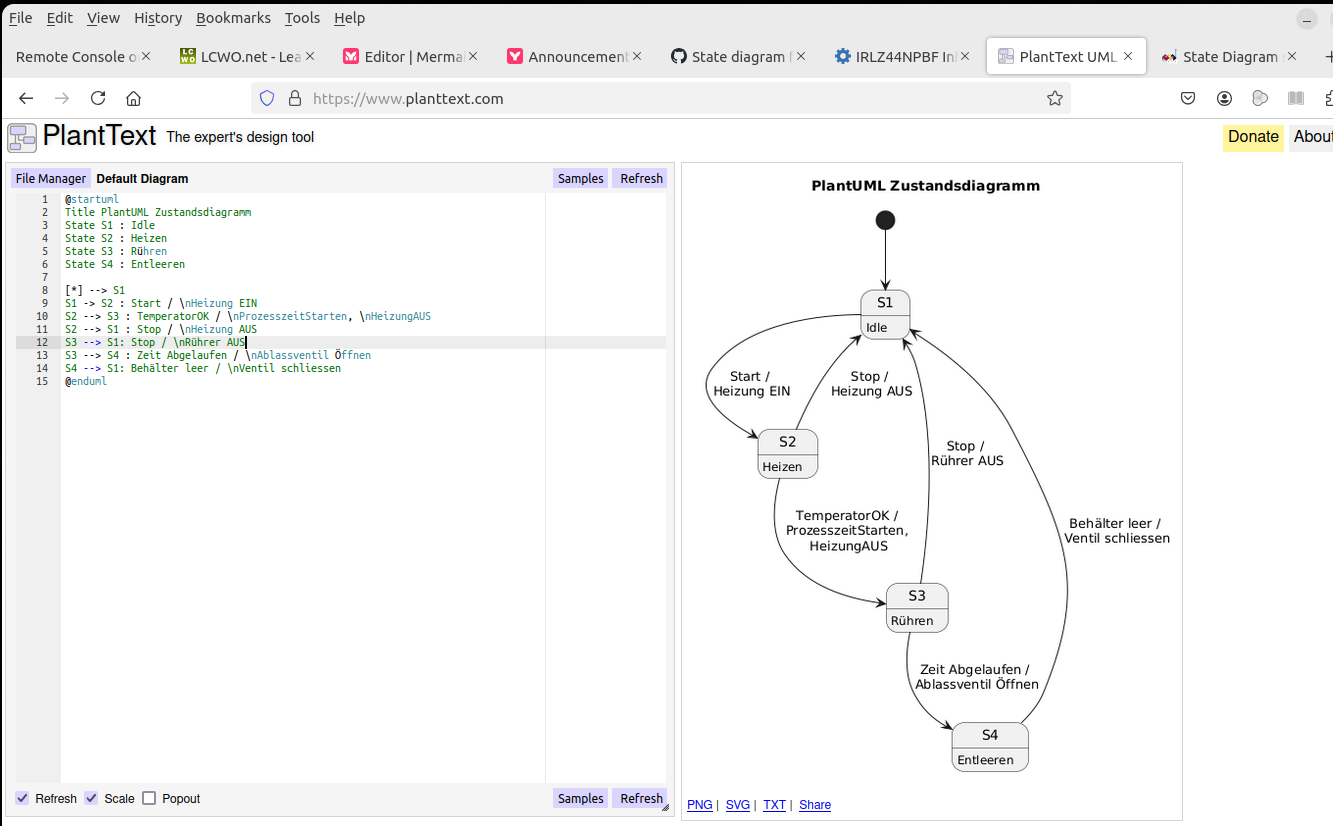Click the reader view library icon in toolbar
This screenshot has height=826, width=1333.
1296,98
